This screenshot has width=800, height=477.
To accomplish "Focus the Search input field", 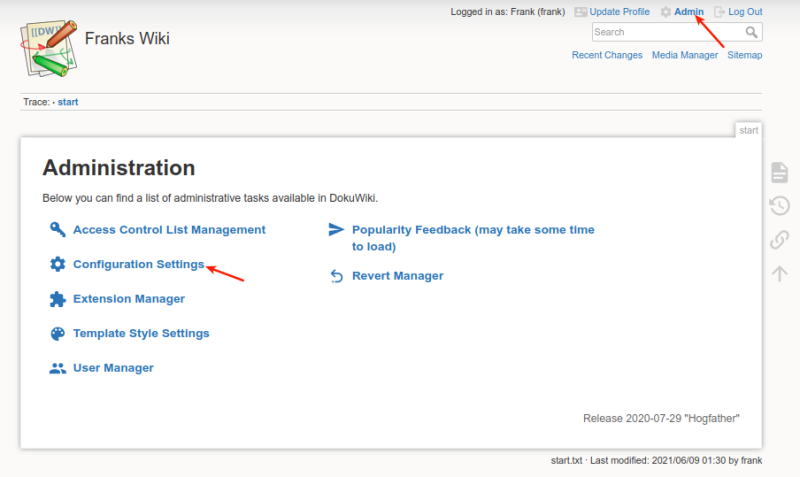I will click(x=668, y=32).
